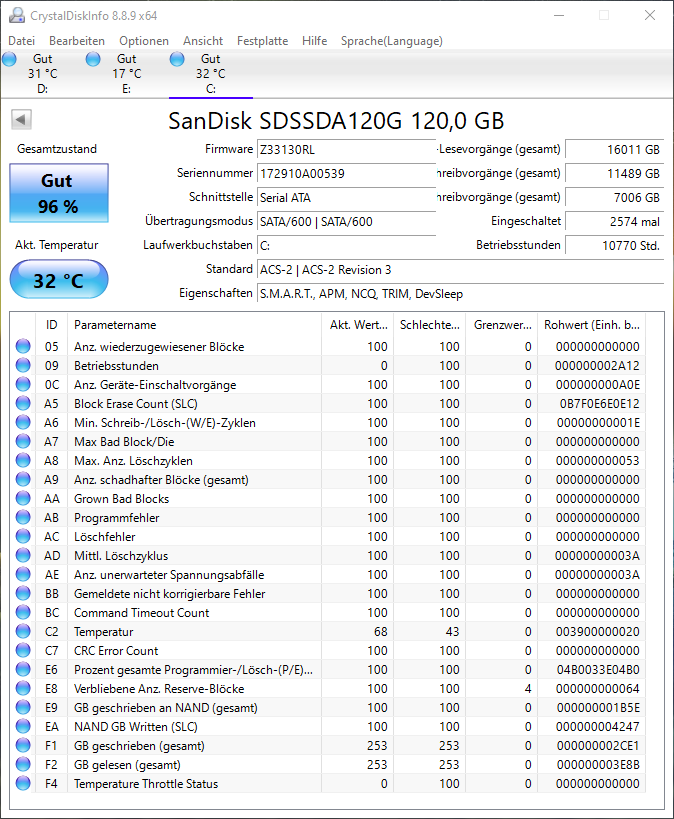Open the Festplatte menu
The height and width of the screenshot is (819, 674).
(x=259, y=41)
